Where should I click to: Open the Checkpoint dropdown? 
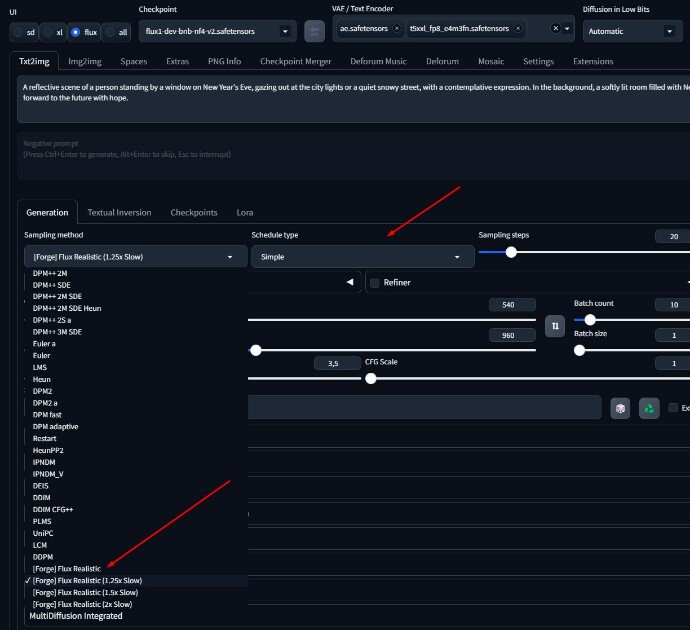[217, 31]
